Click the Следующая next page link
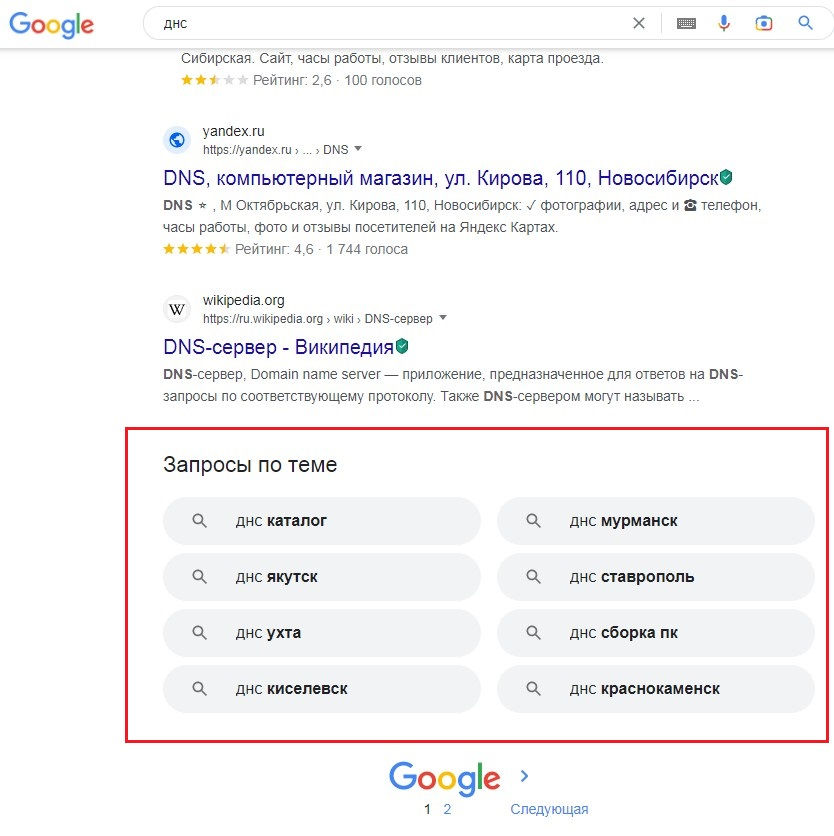This screenshot has height=836, width=834. [549, 809]
